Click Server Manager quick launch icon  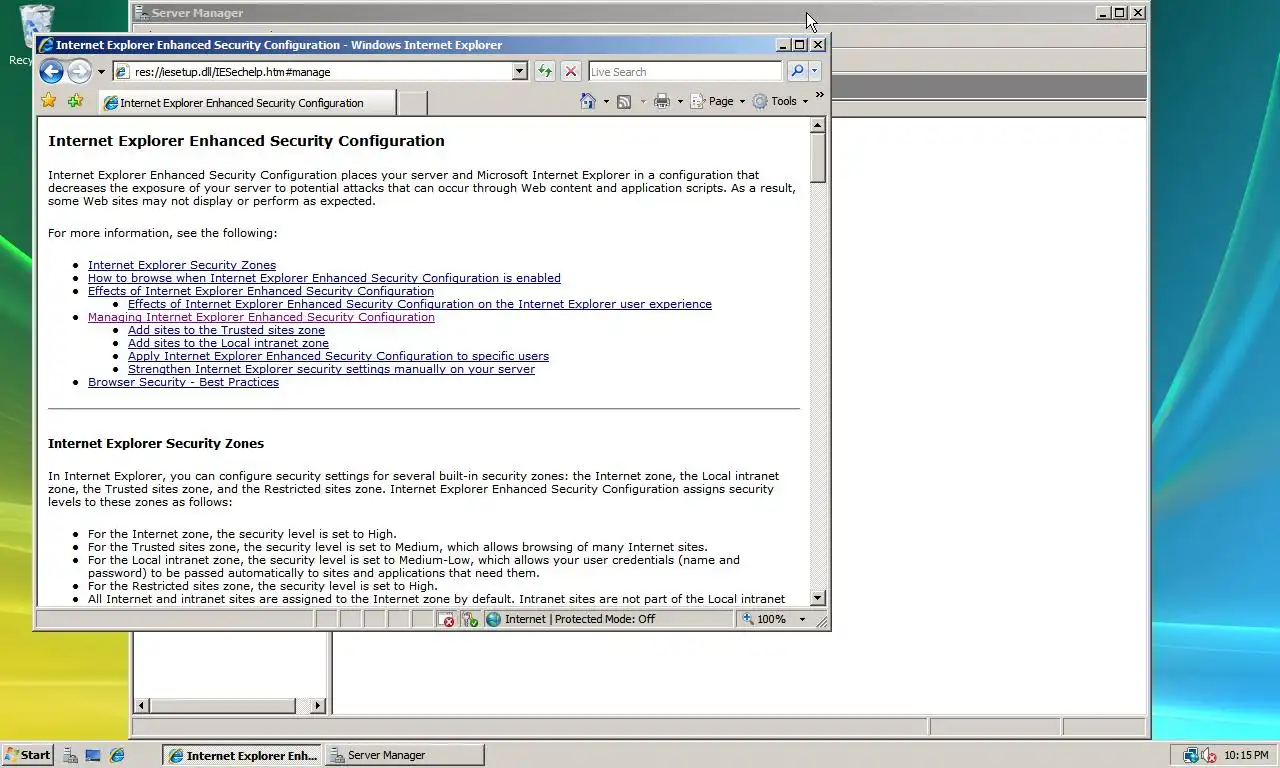click(70, 755)
